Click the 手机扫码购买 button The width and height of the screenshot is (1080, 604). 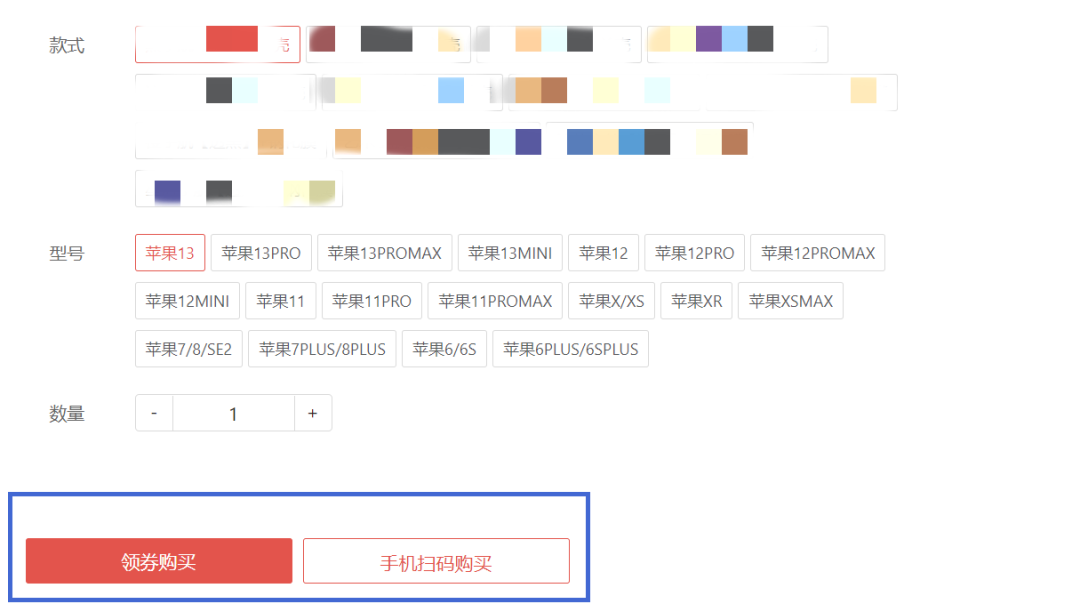(x=436, y=561)
